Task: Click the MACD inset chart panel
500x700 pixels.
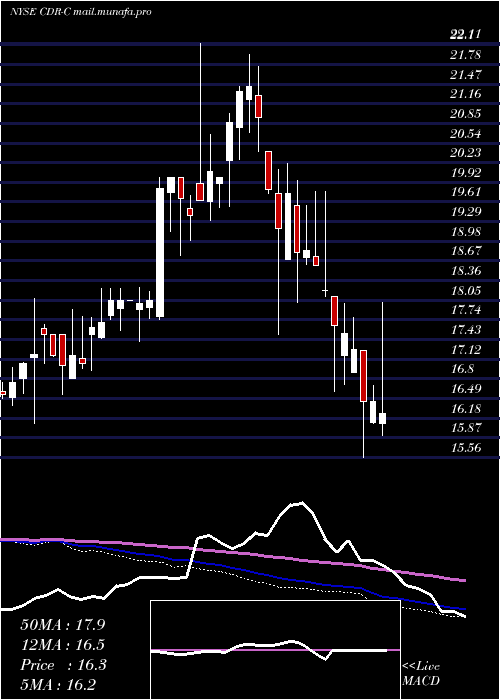Action: pos(275,650)
